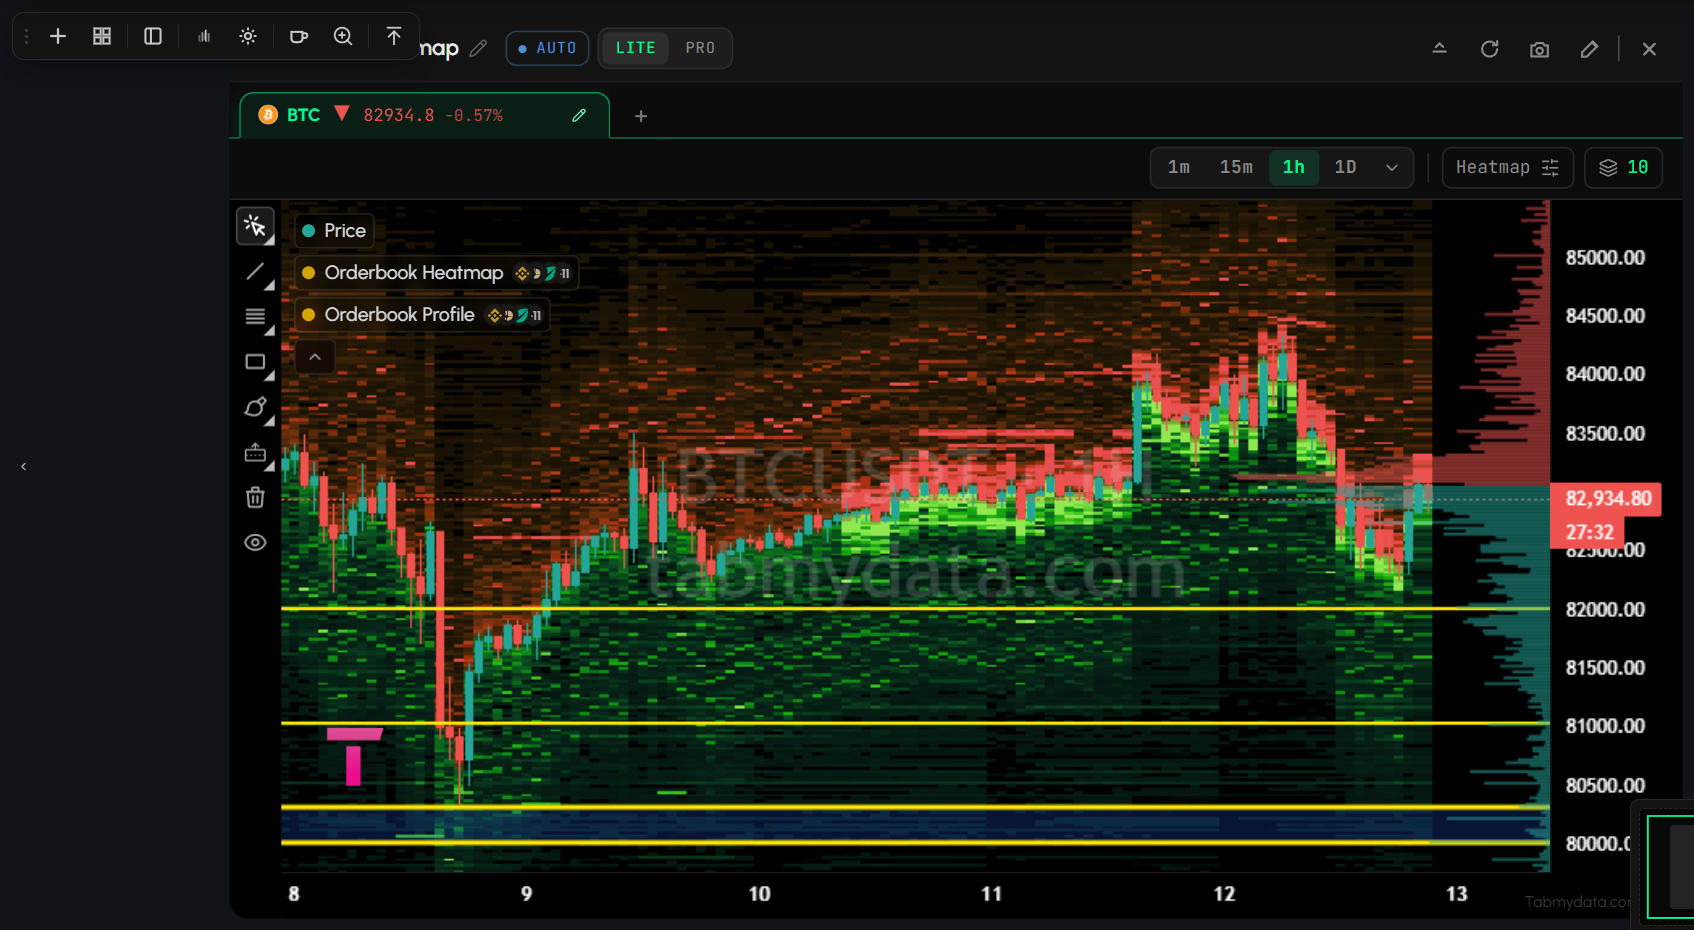Select the 1D timeframe
This screenshot has height=930, width=1694.
click(x=1346, y=168)
